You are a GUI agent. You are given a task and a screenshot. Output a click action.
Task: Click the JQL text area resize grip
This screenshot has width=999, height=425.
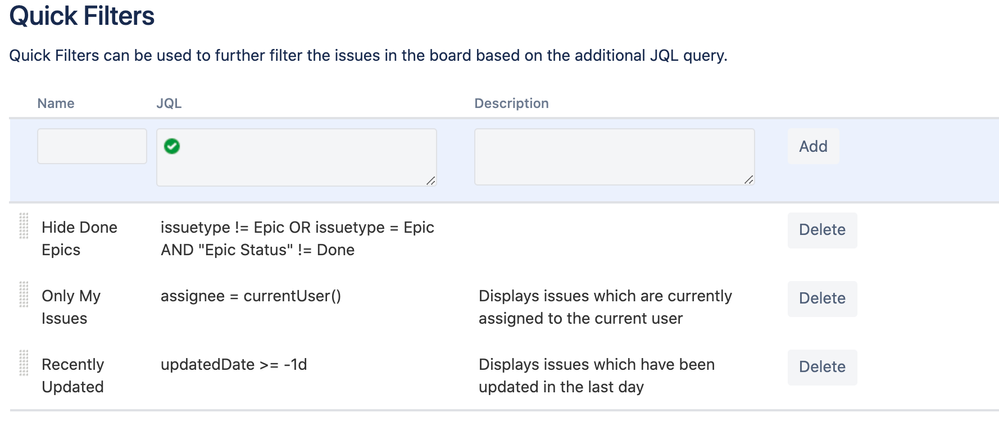point(430,180)
